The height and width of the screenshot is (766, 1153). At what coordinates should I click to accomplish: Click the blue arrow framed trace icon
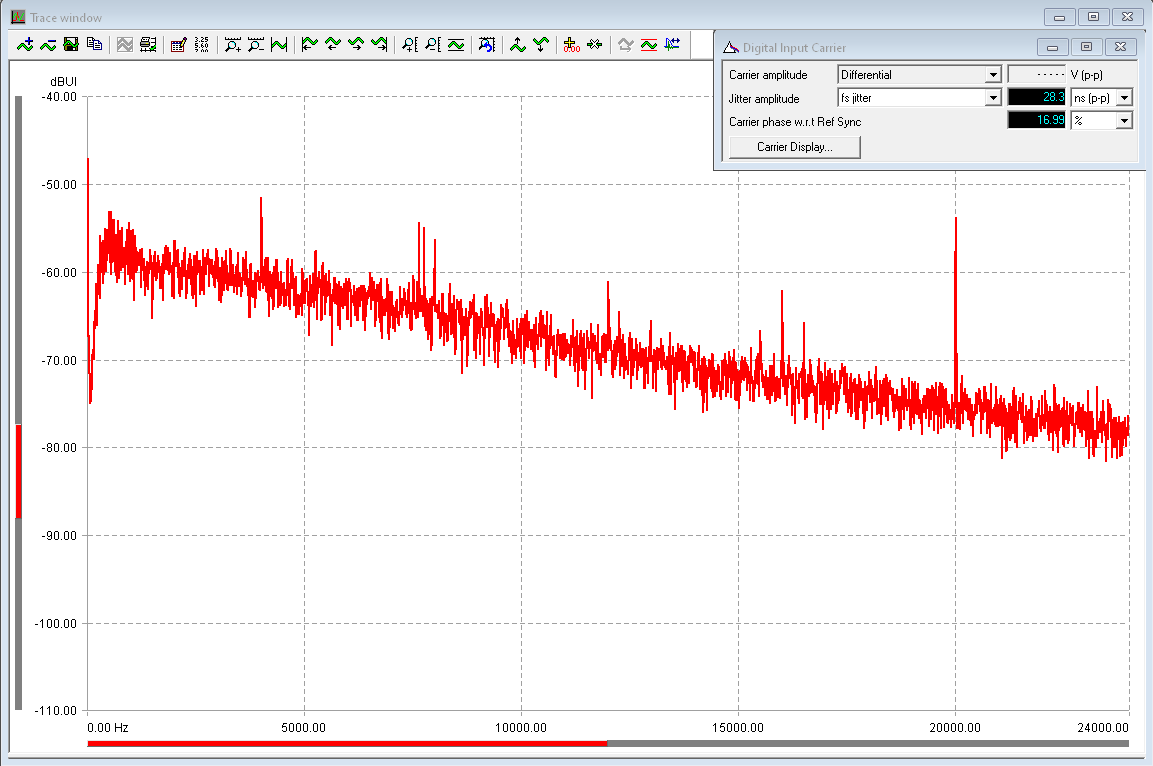click(486, 44)
